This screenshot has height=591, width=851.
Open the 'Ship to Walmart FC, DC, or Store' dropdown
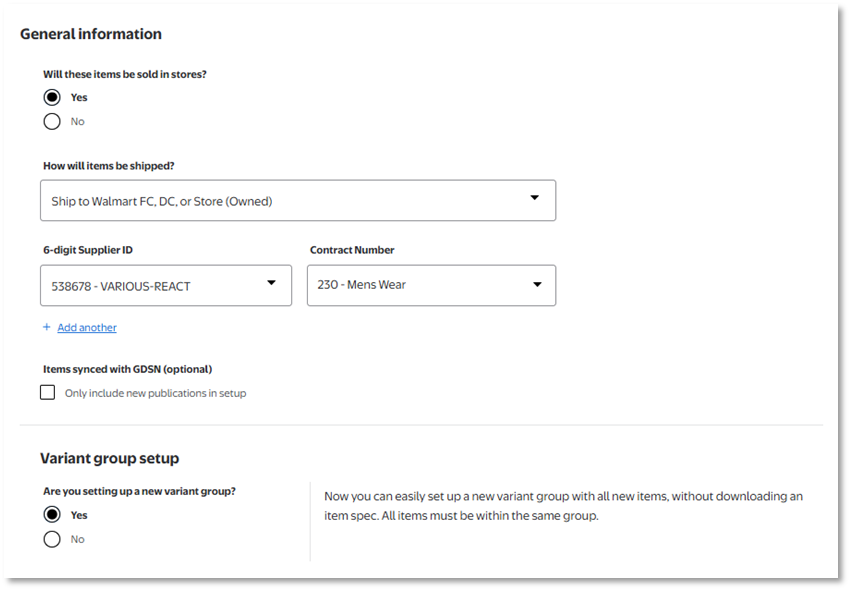(297, 200)
